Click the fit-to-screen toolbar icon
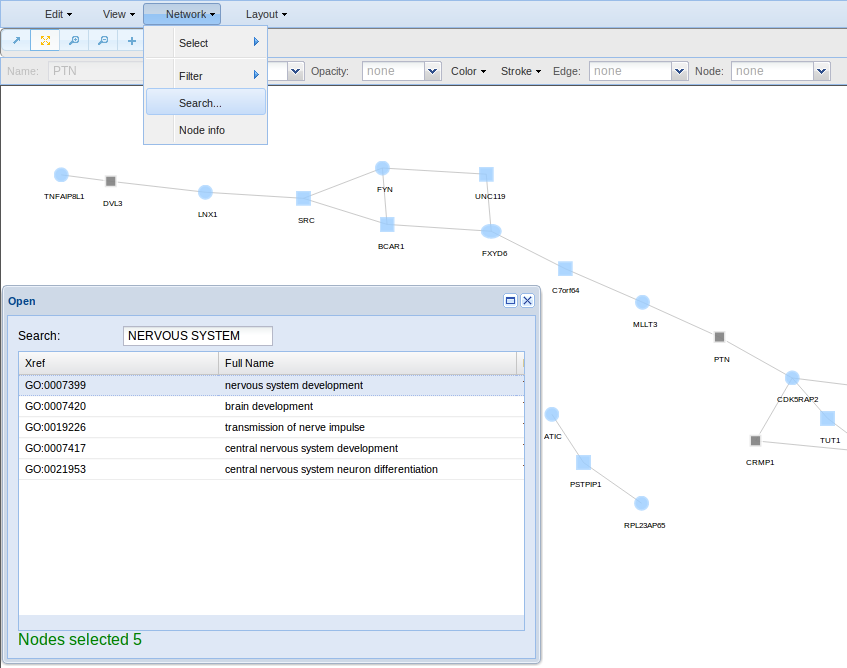The image size is (847, 668). tap(45, 41)
